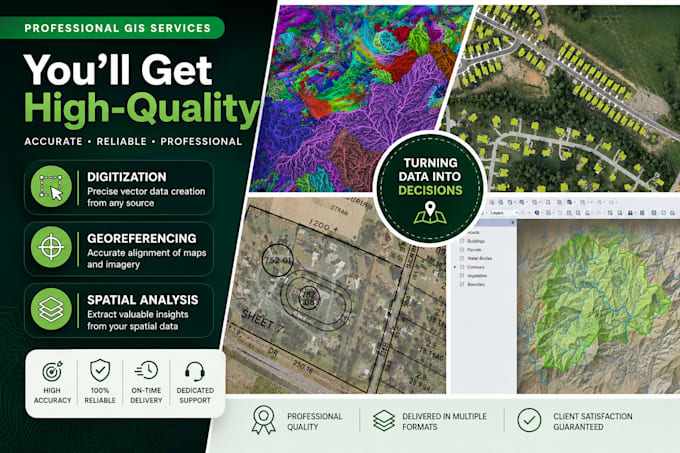Toggle the Boundary layer checkbox
Screen dimensions: 680x453
coord(461,284)
